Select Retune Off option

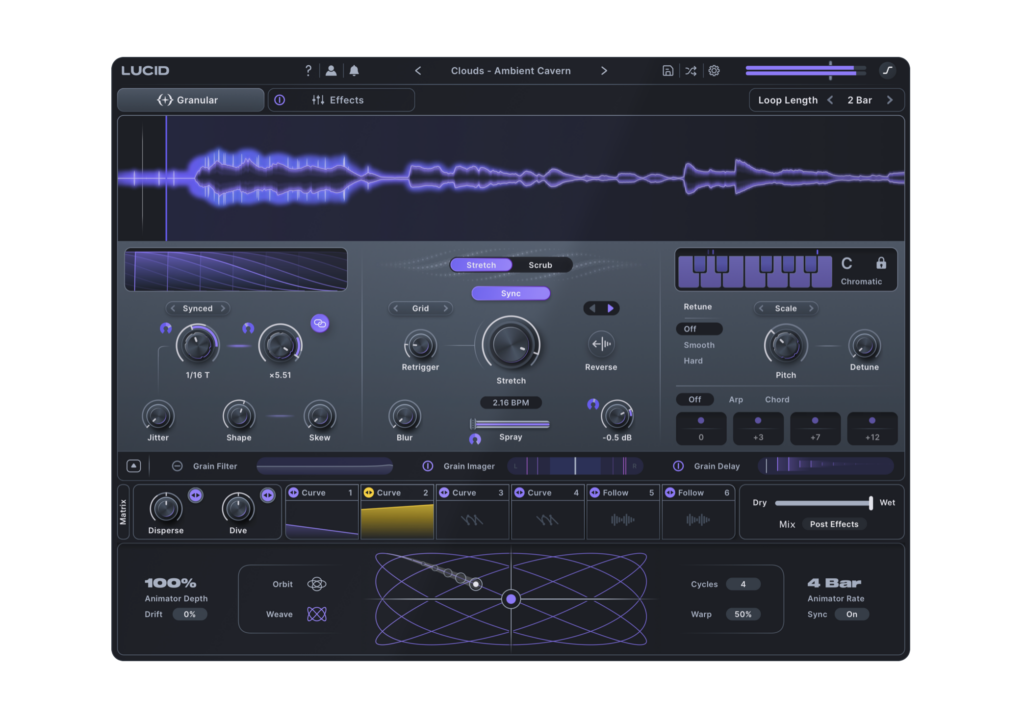pyautogui.click(x=699, y=328)
